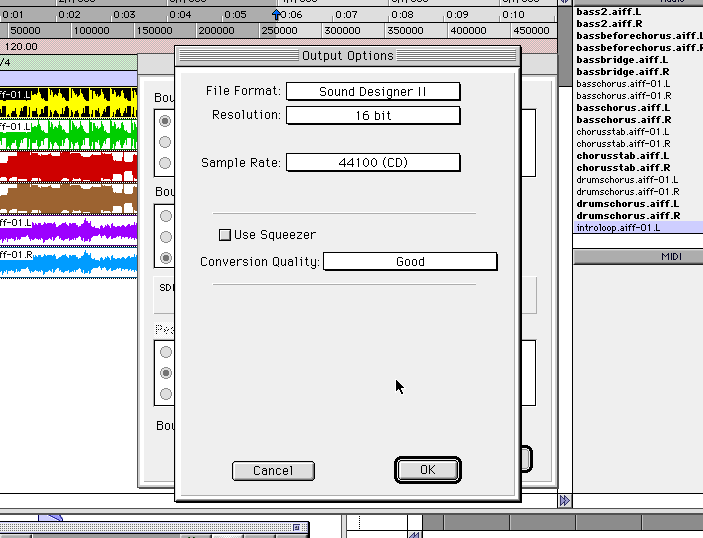Select drumschorus.aiff.R in the regions list
Screen dimensions: 703x538
pos(628,216)
